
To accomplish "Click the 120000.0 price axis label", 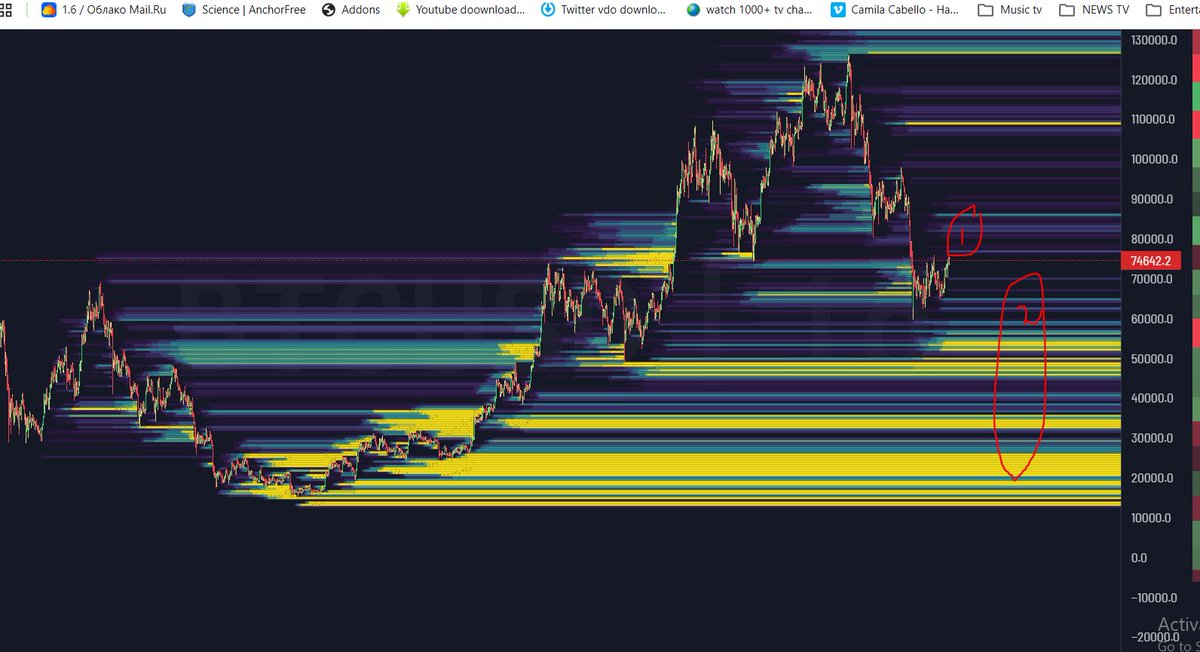I will pyautogui.click(x=1154, y=80).
